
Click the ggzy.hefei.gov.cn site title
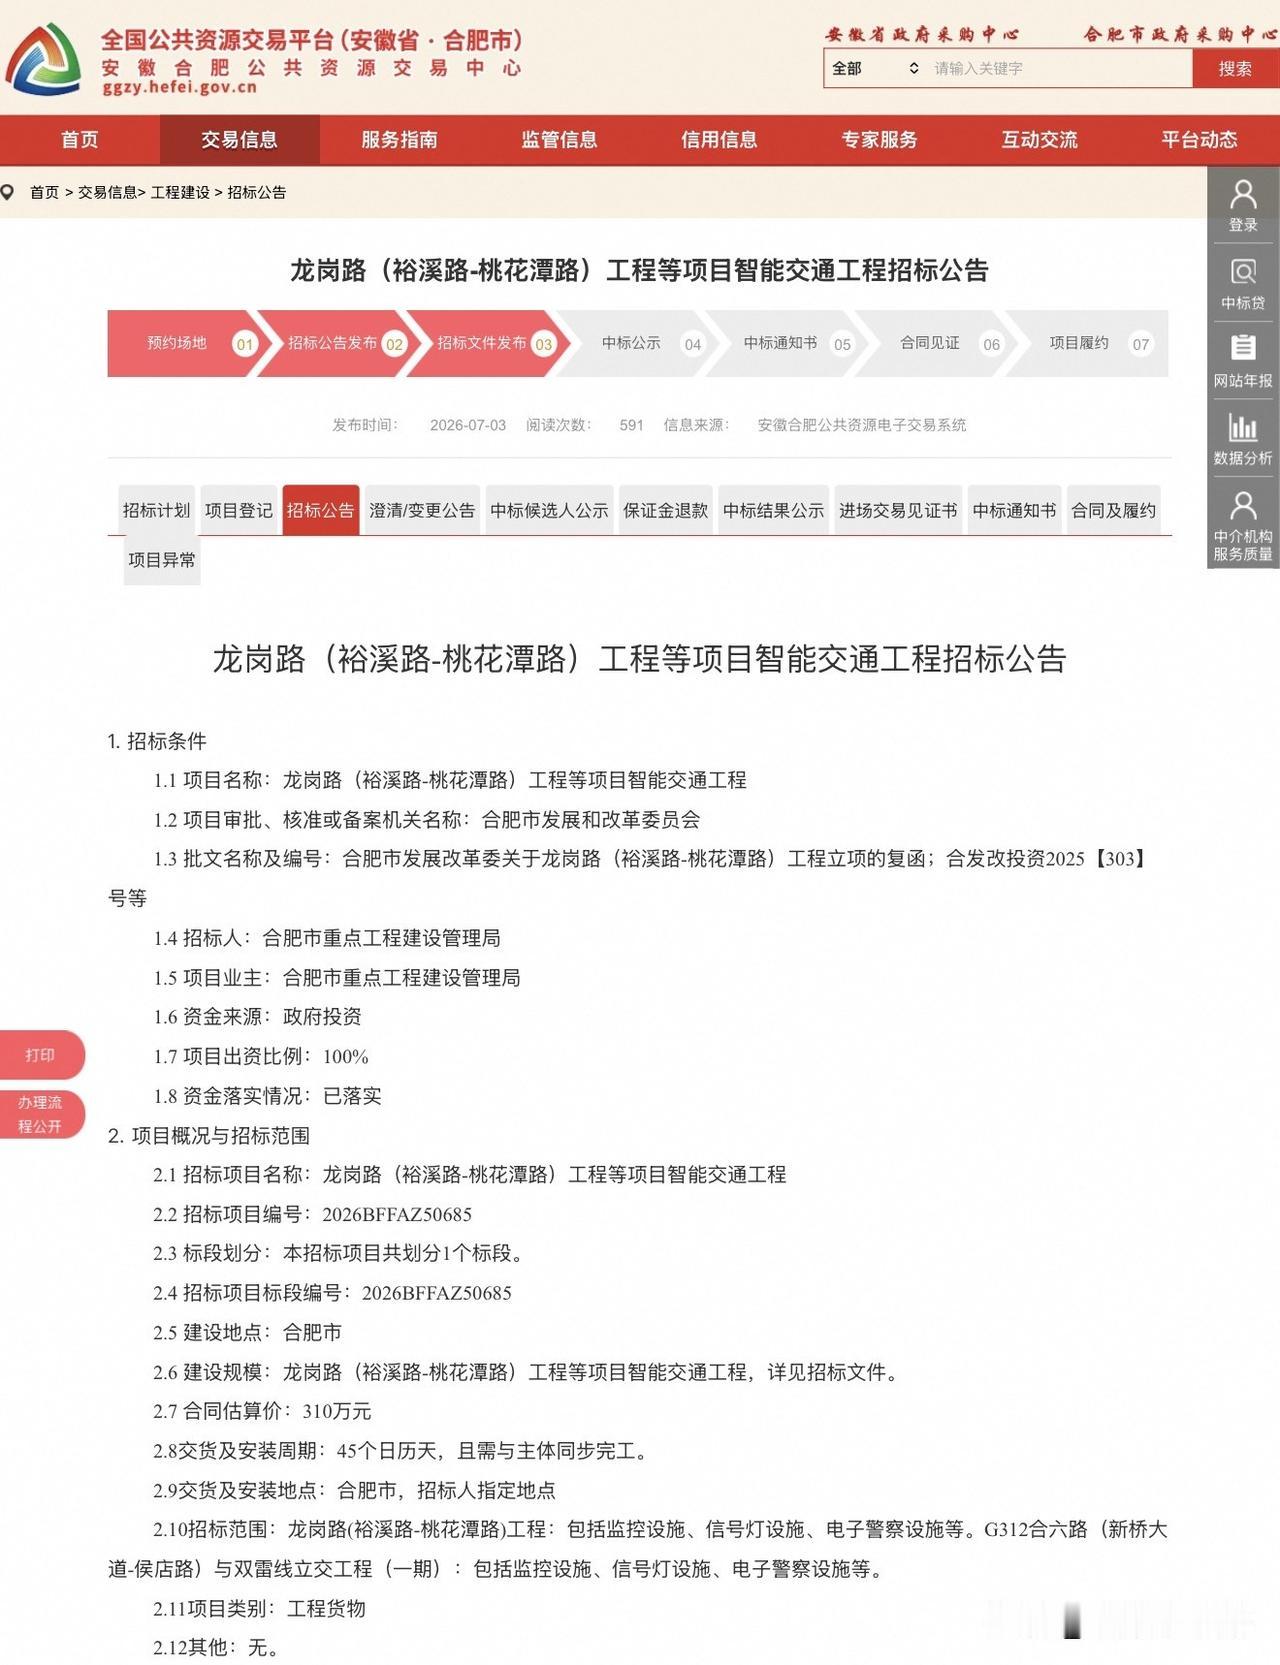pyautogui.click(x=180, y=88)
